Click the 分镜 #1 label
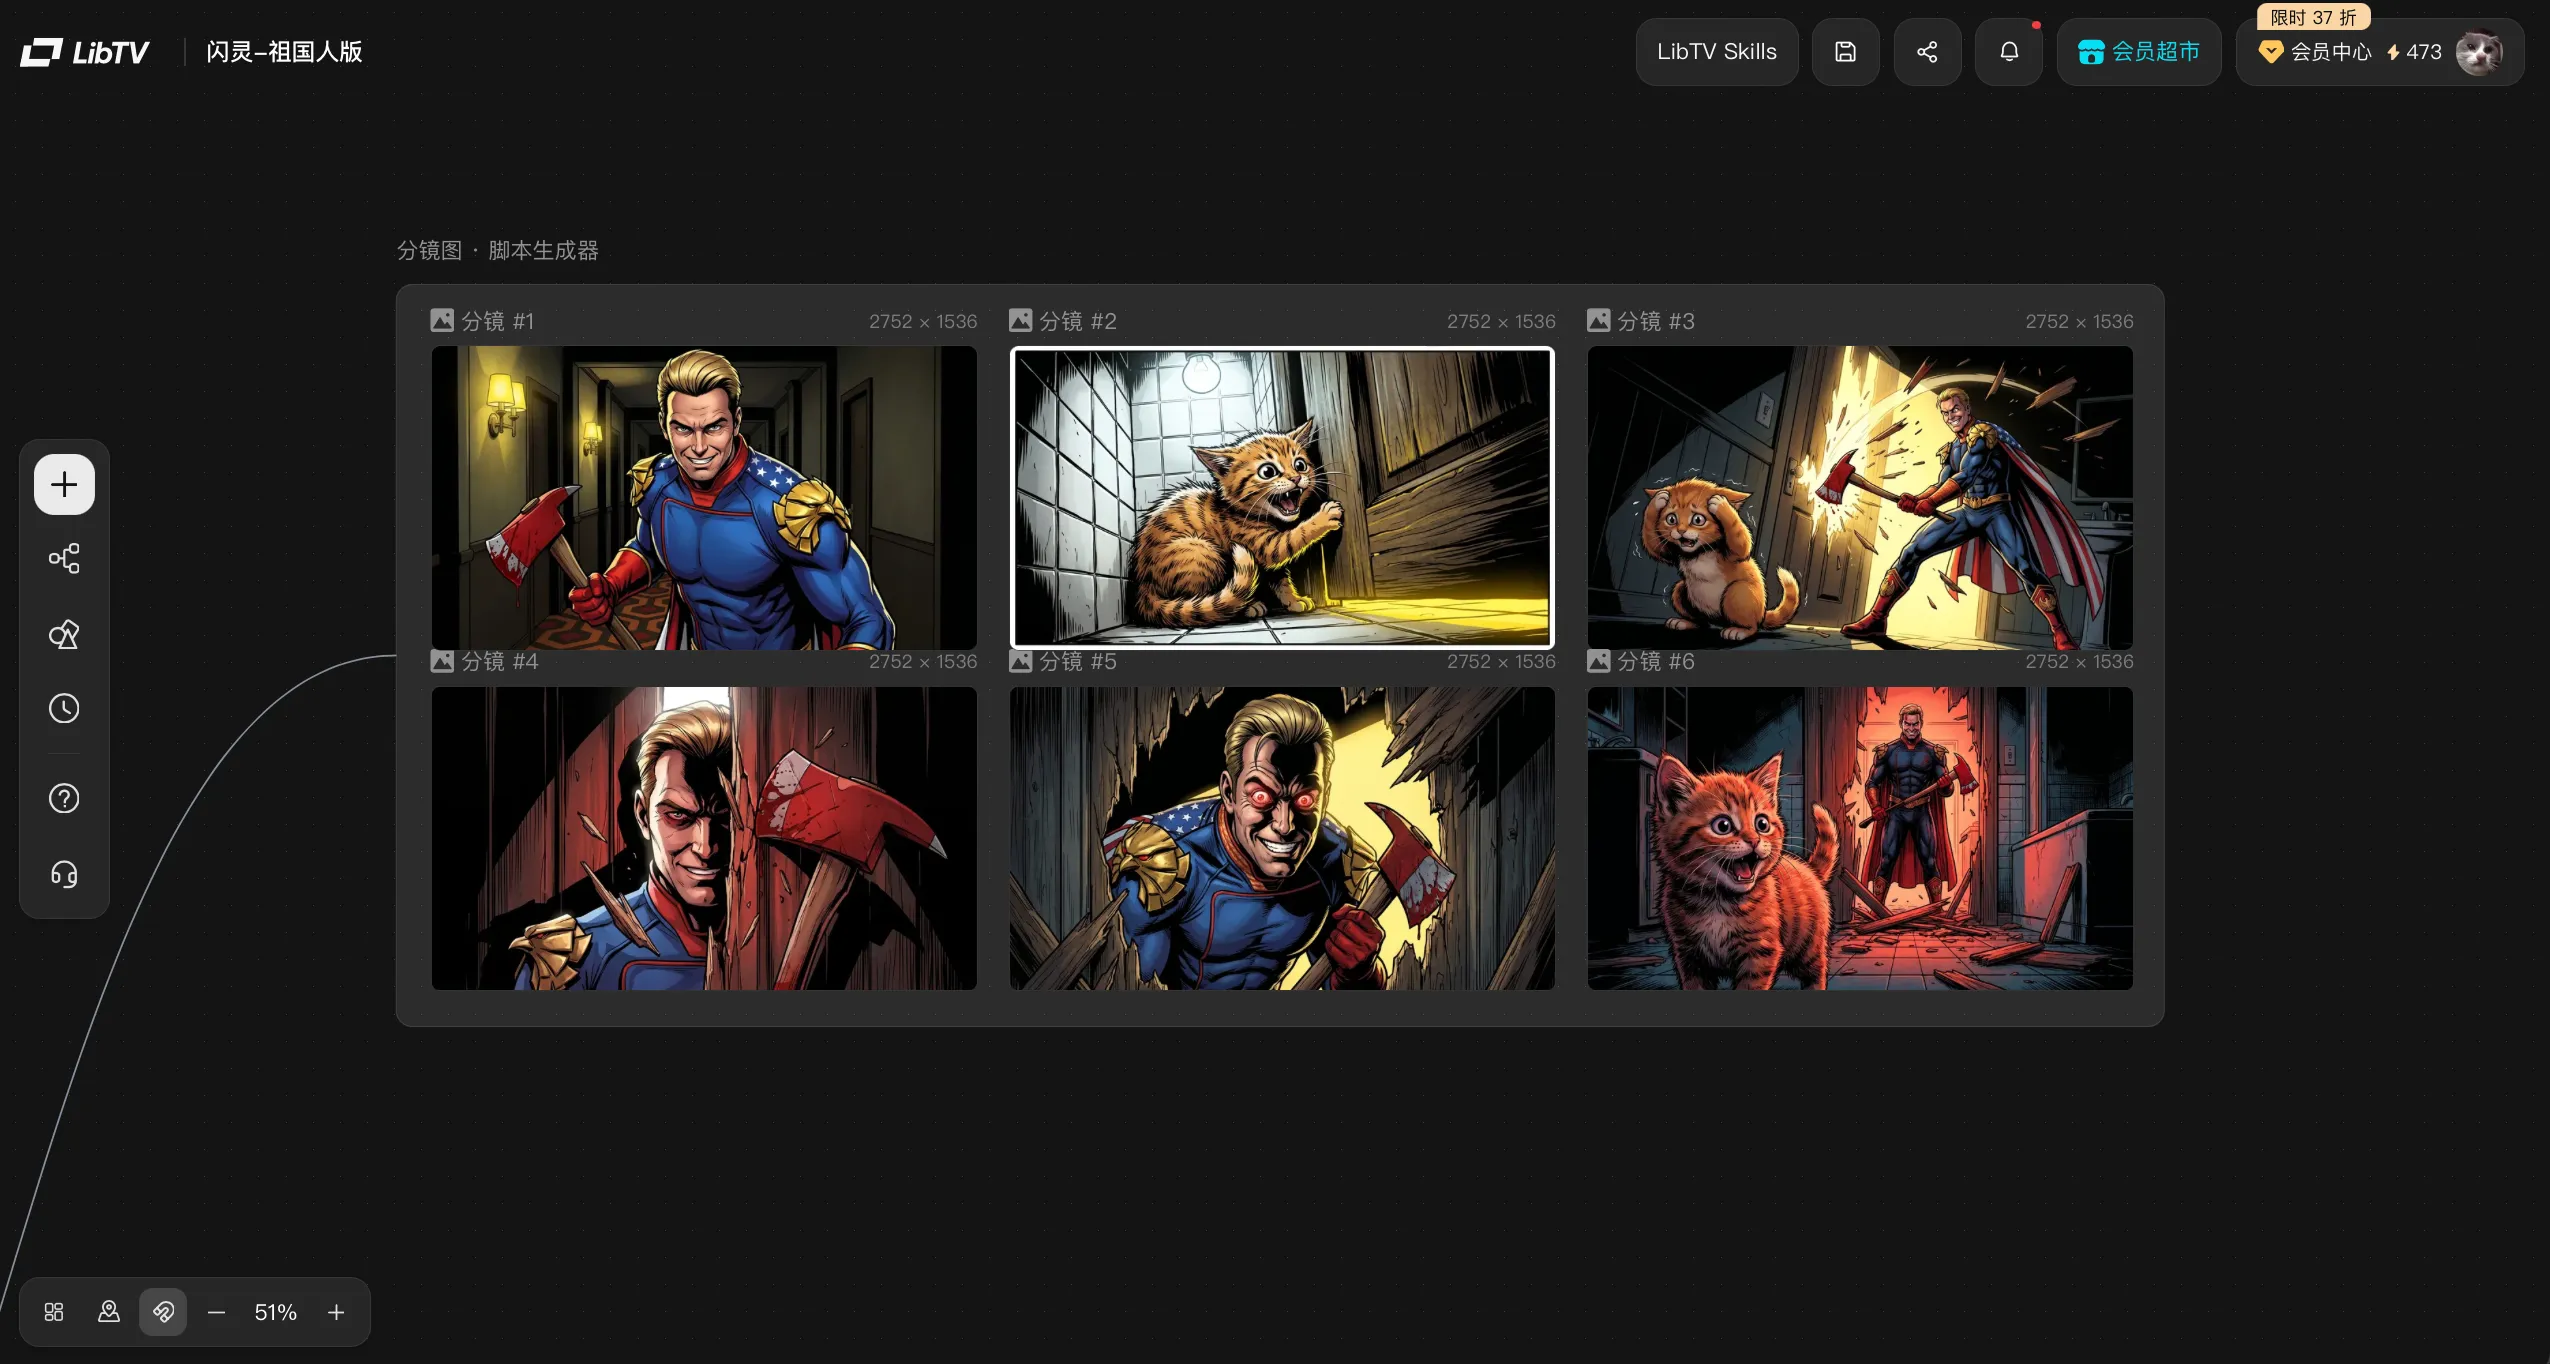This screenshot has height=1364, width=2550. (497, 321)
